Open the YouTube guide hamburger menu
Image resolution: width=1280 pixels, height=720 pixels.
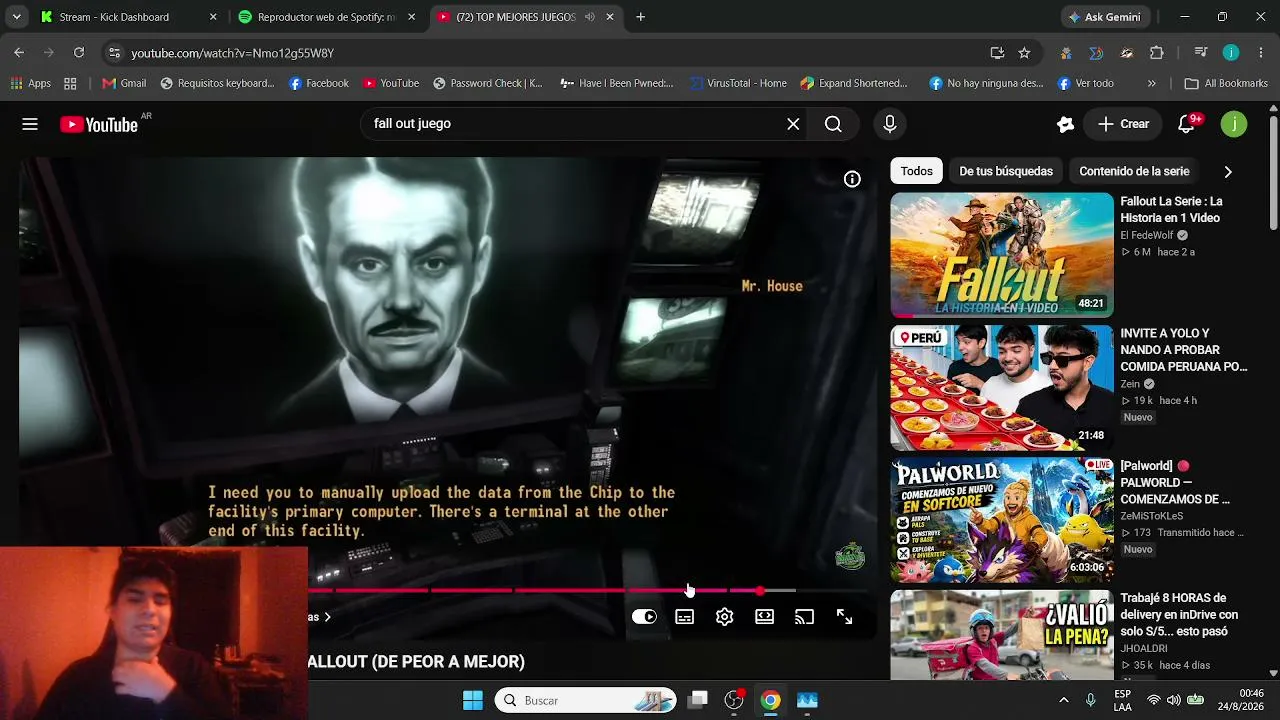click(30, 124)
